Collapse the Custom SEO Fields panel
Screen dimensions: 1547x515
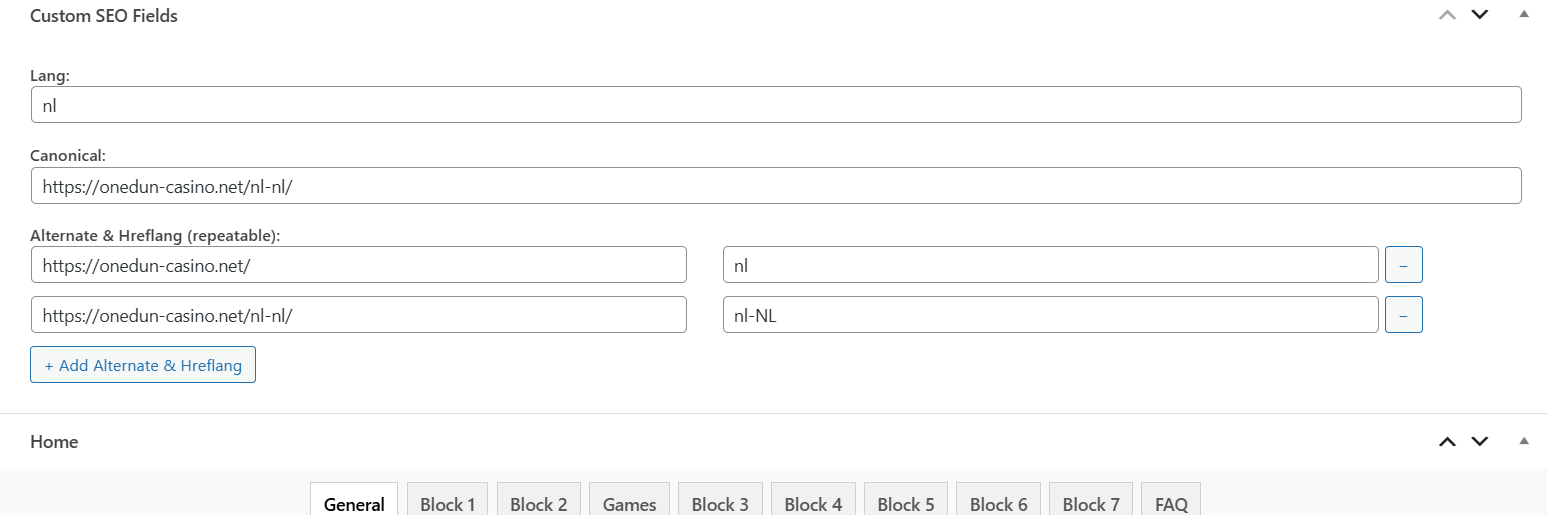tap(1523, 15)
